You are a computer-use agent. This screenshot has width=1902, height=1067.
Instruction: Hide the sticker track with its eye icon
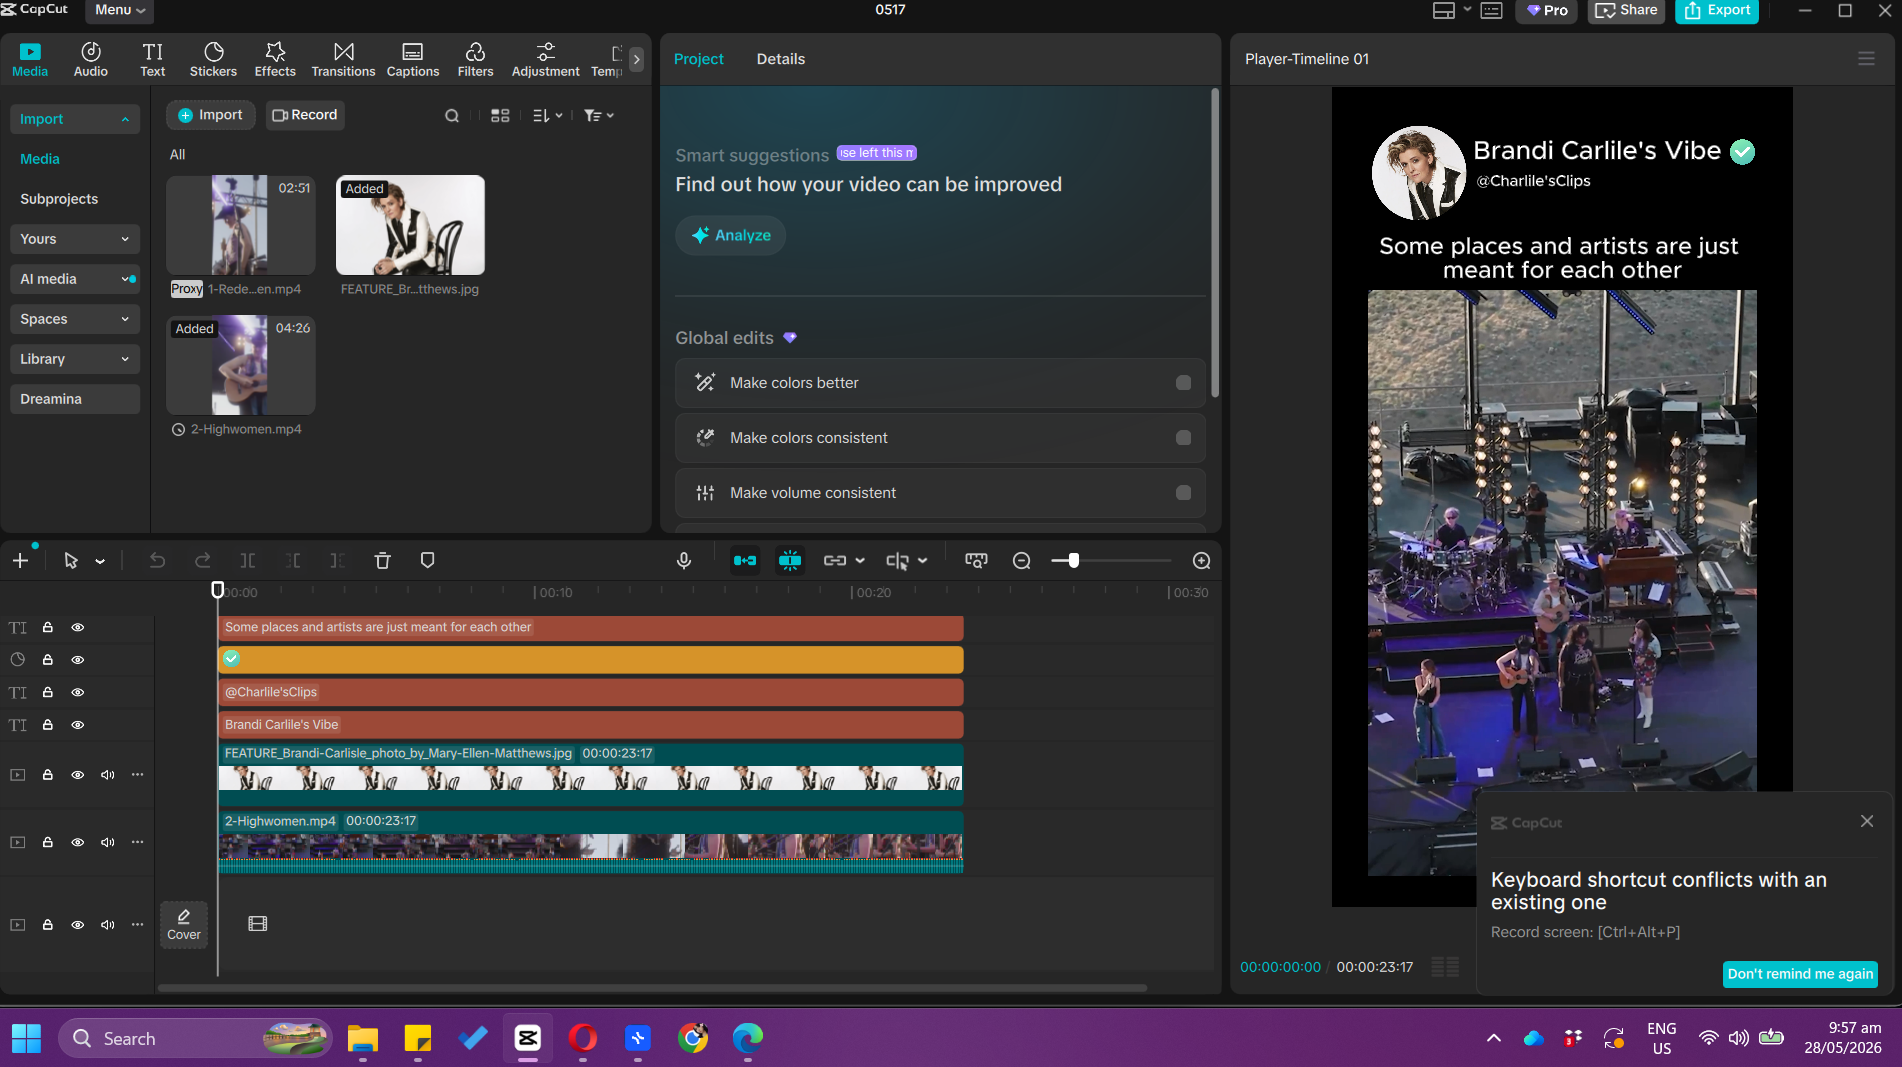(77, 660)
